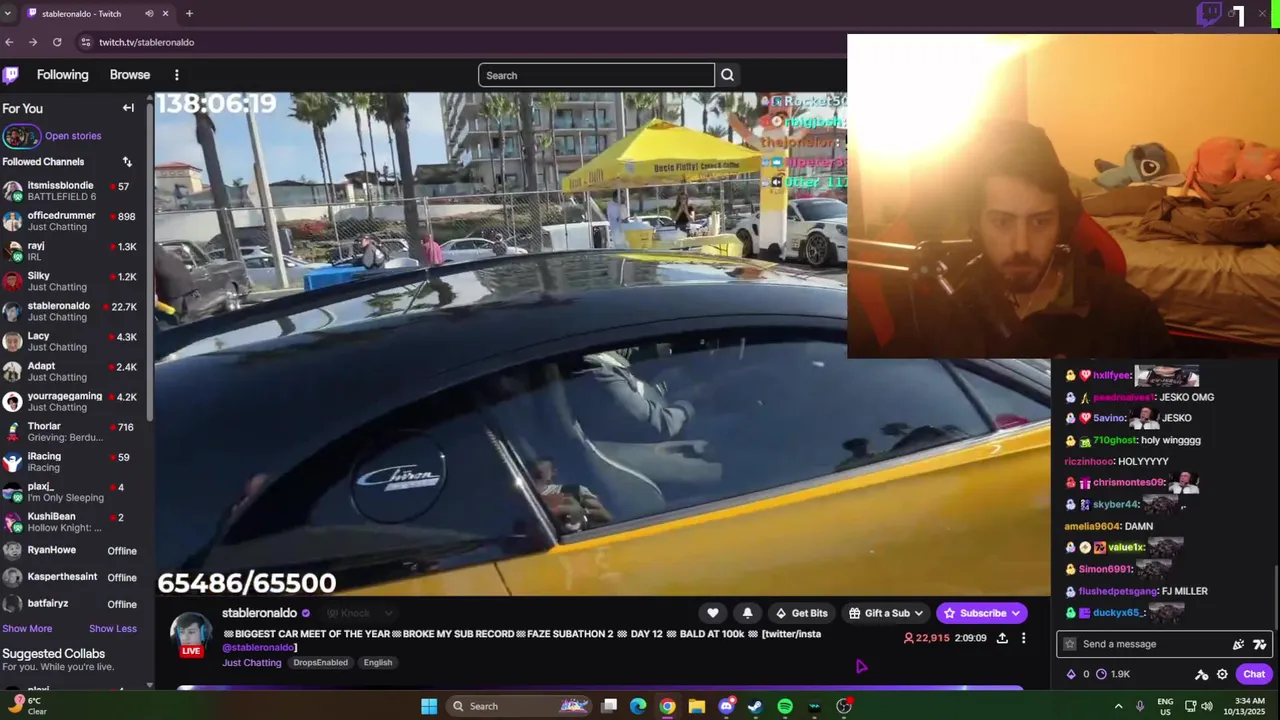This screenshot has height=720, width=1280.
Task: Click Show More under followed channels
Action: point(27,629)
